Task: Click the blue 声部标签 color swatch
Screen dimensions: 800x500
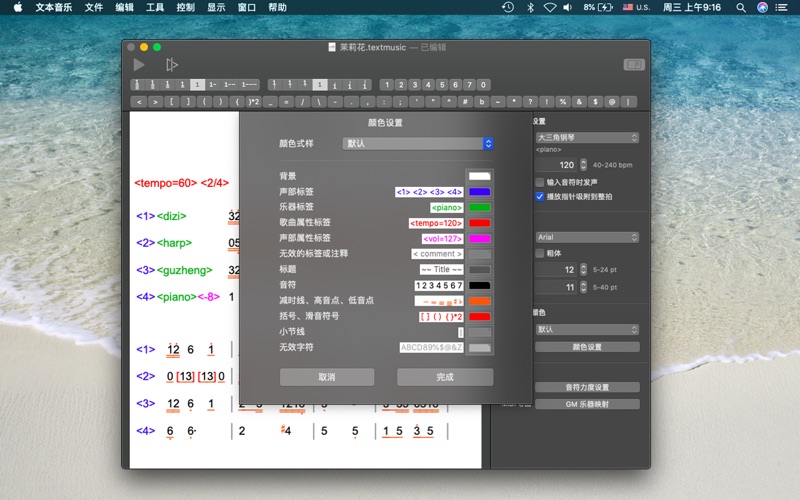Action: [x=480, y=191]
